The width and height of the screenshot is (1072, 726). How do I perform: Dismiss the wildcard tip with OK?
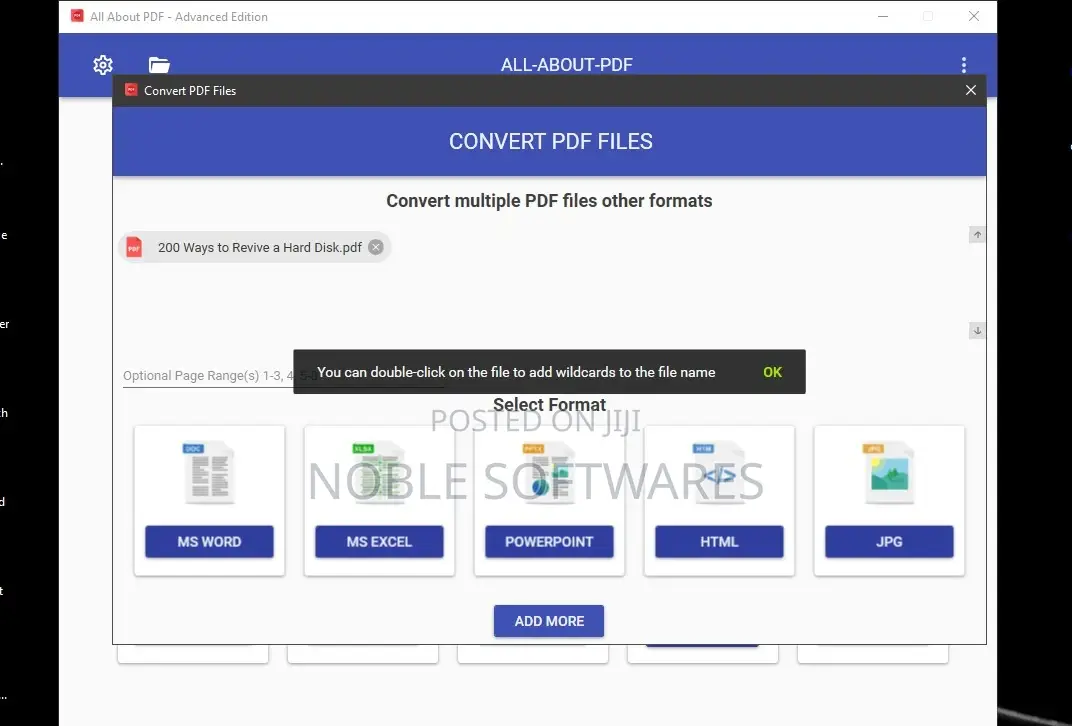[x=773, y=372]
